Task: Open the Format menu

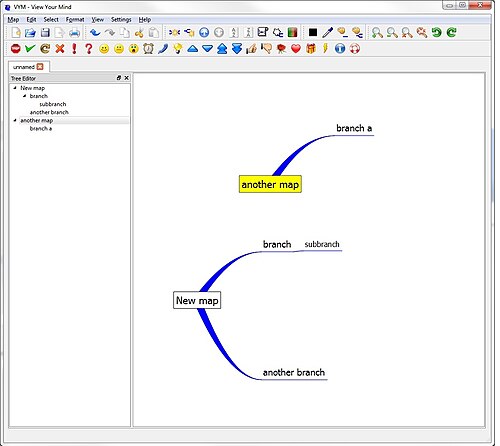Action: click(x=75, y=20)
